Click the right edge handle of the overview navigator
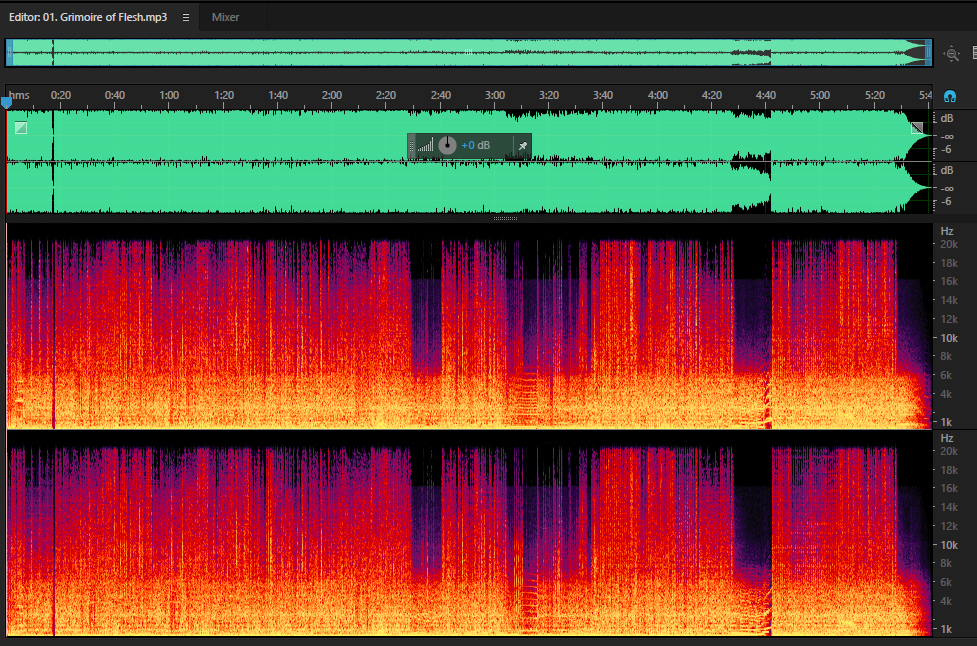The width and height of the screenshot is (977, 646). (928, 53)
